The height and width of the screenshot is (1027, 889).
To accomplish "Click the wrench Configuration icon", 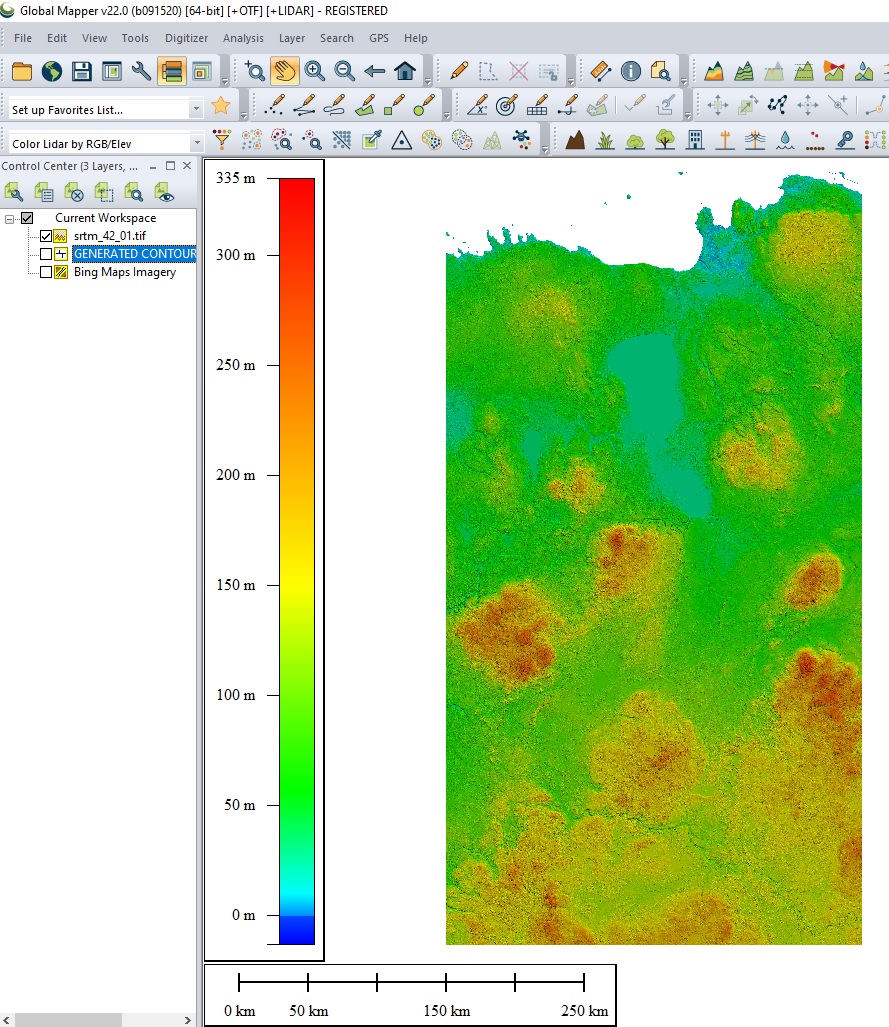I will point(141,71).
